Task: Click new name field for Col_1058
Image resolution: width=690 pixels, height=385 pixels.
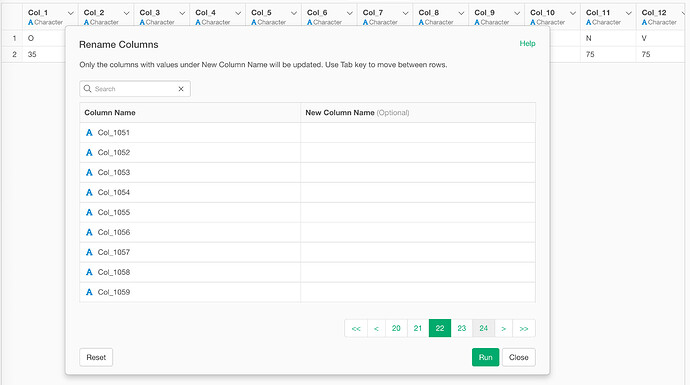Action: point(418,272)
